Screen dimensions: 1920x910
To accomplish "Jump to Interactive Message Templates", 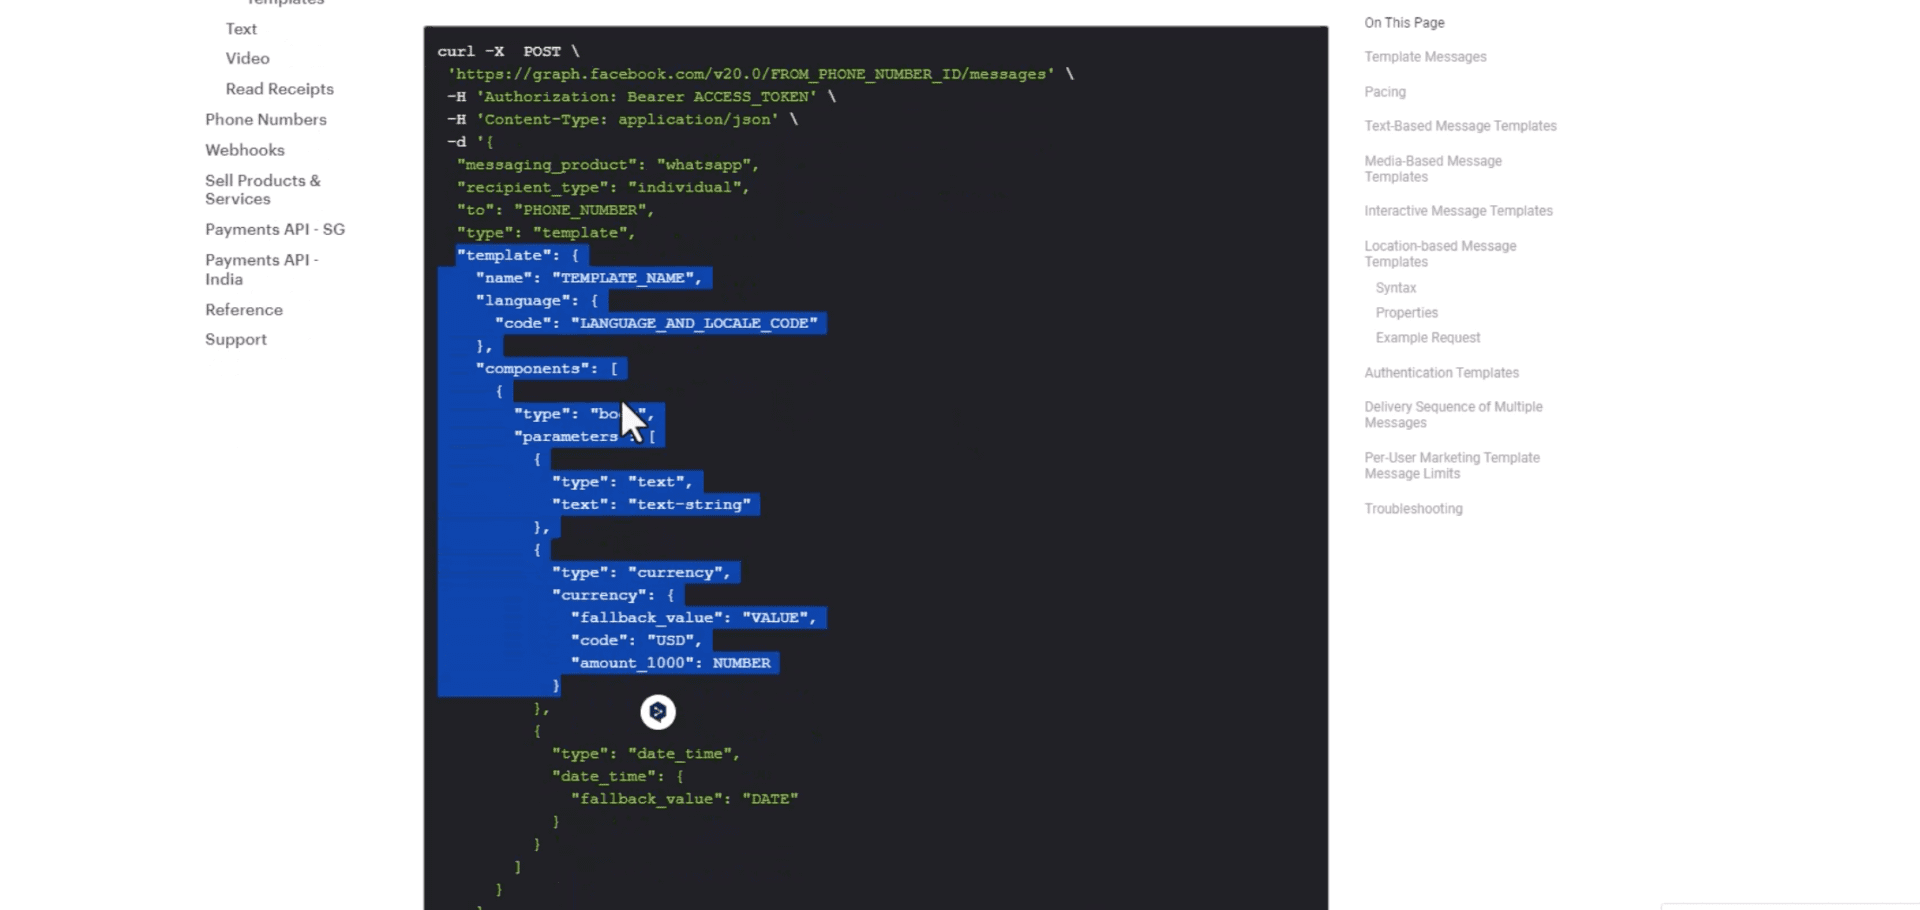I will pos(1458,211).
